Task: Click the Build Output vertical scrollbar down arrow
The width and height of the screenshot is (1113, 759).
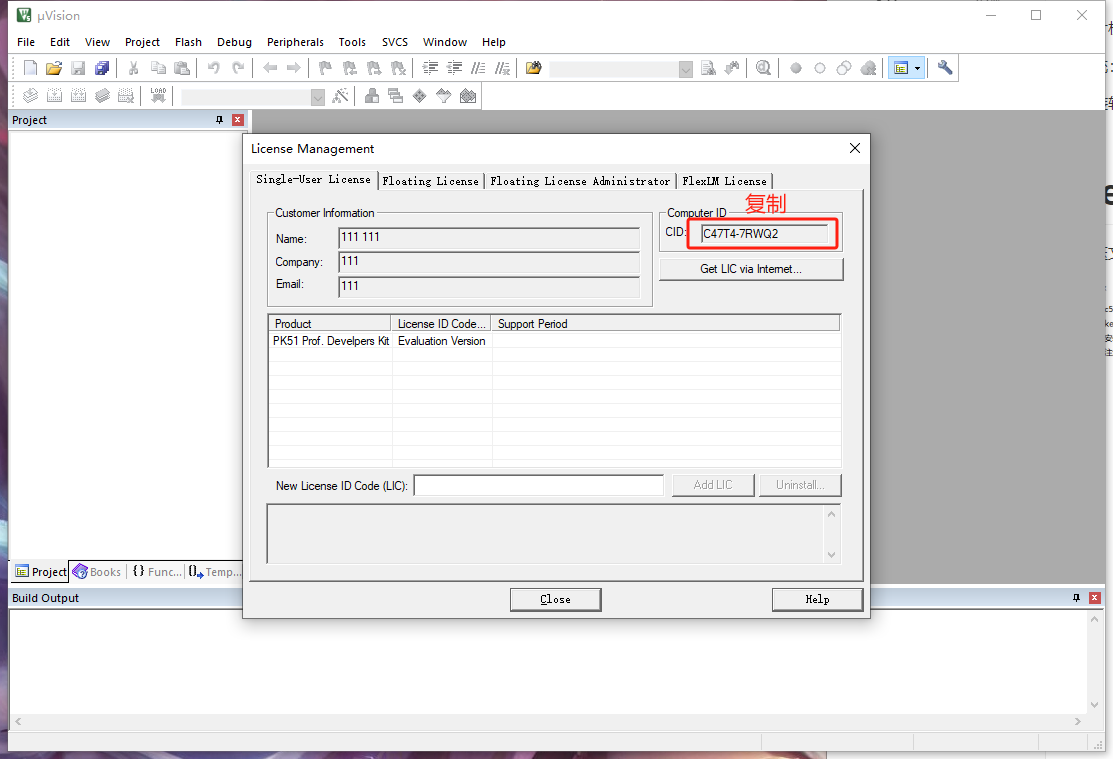Action: 1094,705
